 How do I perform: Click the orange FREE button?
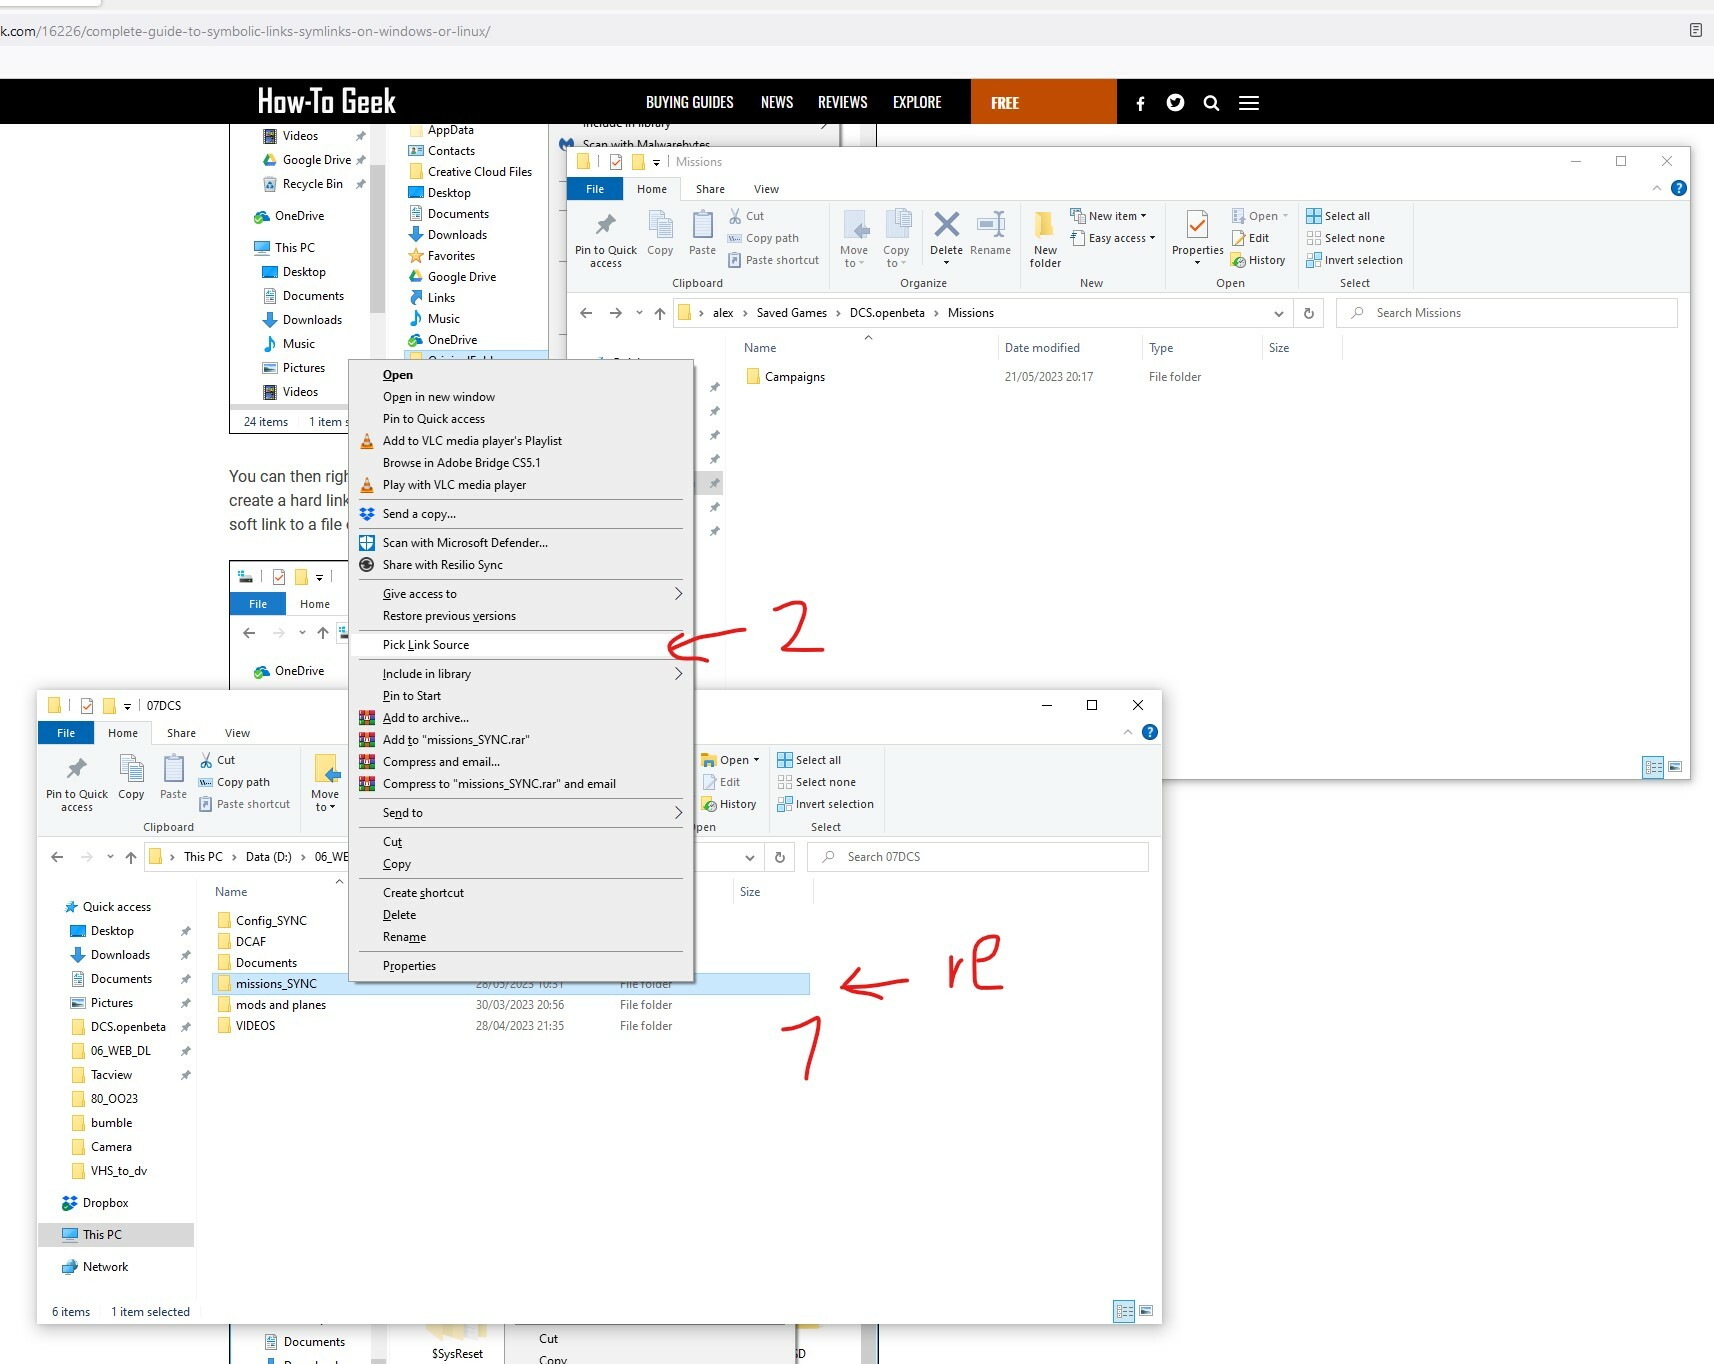tap(1043, 102)
